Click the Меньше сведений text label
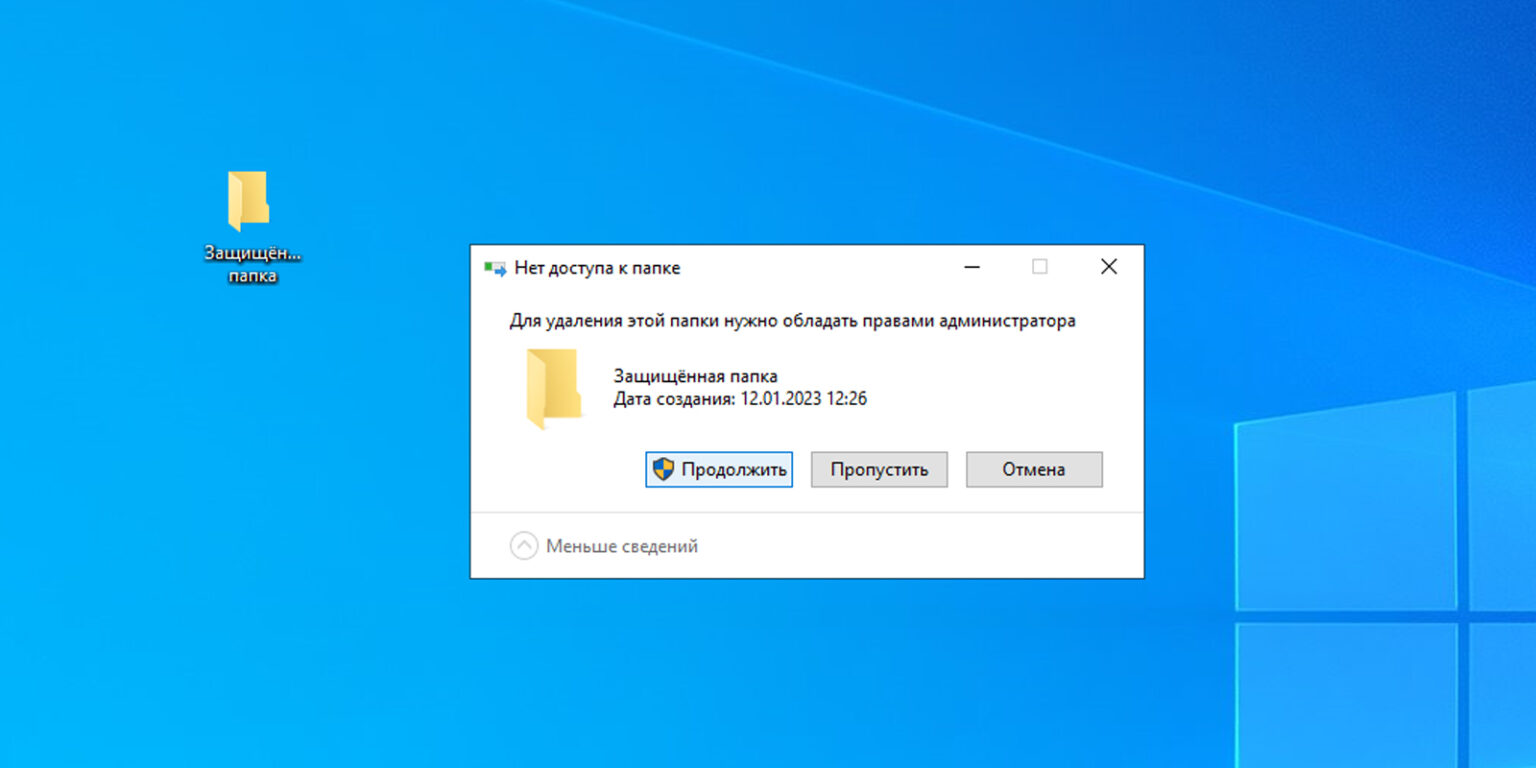Screen dimensions: 1536x768 [x=621, y=546]
